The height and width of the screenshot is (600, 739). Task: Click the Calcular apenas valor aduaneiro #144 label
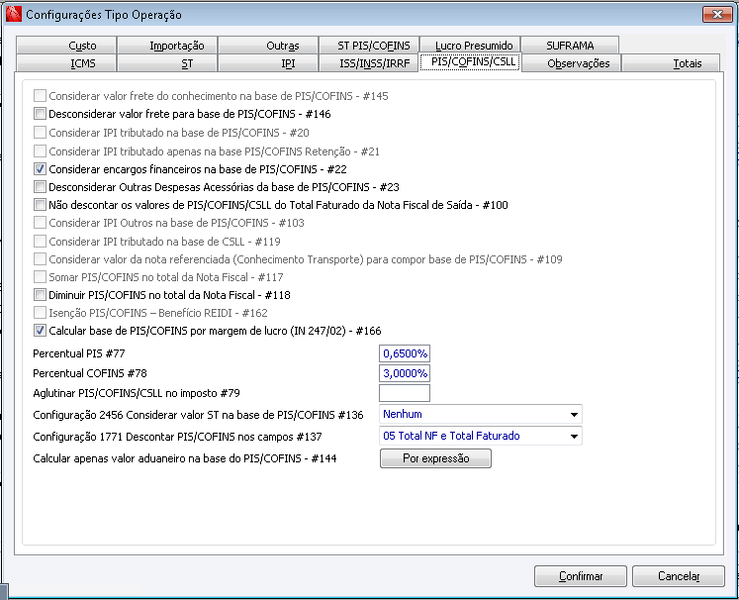click(185, 459)
